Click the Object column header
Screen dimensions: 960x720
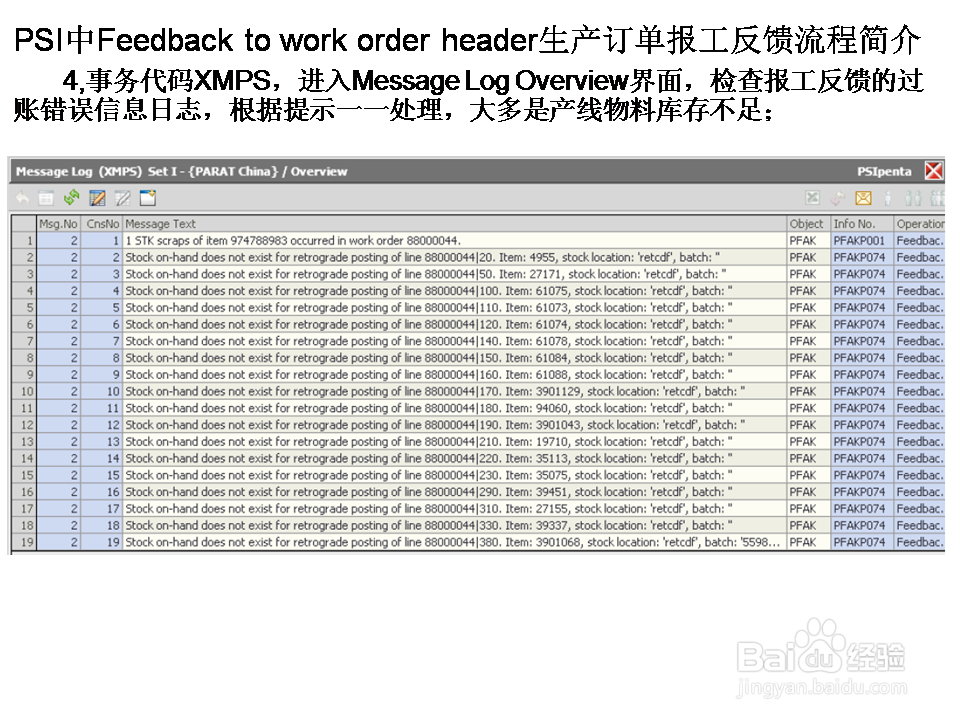(808, 224)
